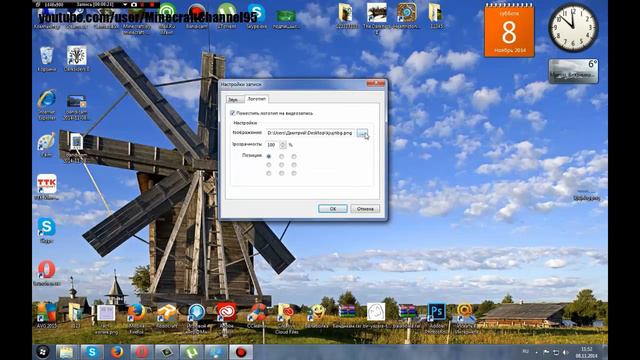Click the weather gadget showing 6°
640x360 pixels.
tap(573, 71)
